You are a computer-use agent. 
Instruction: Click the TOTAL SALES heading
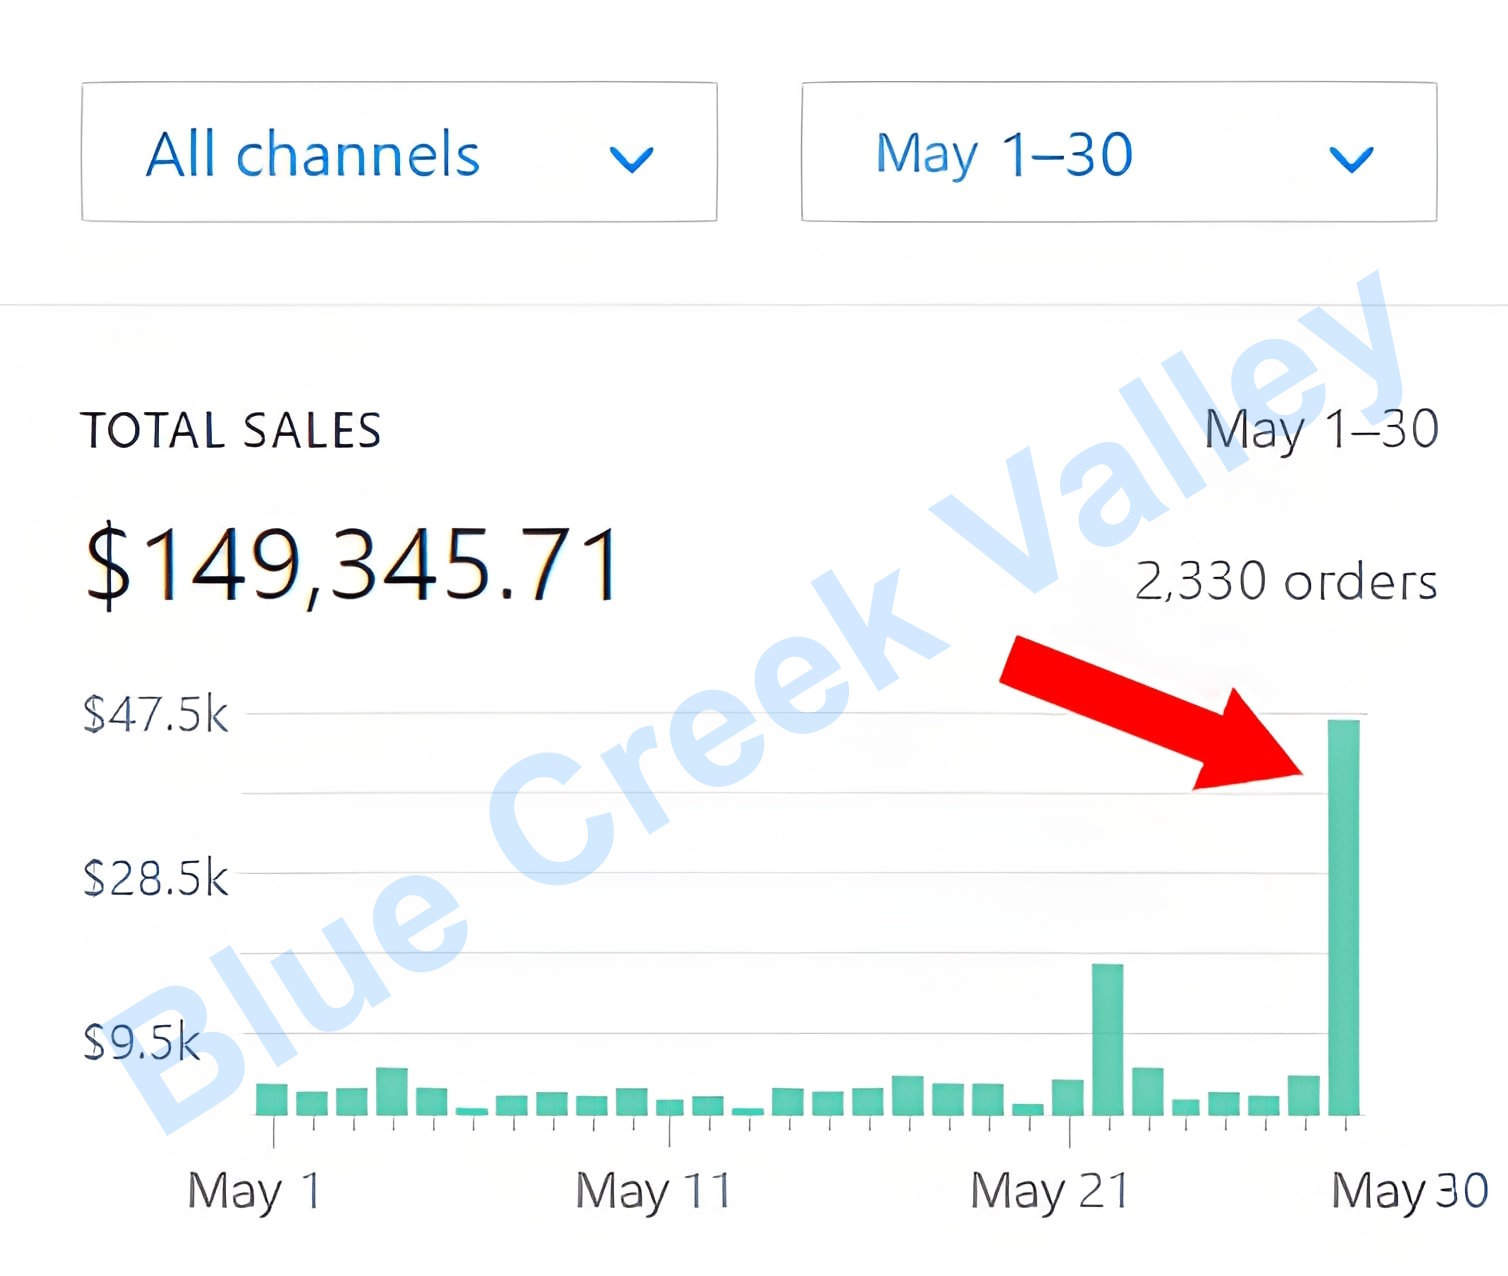click(231, 431)
